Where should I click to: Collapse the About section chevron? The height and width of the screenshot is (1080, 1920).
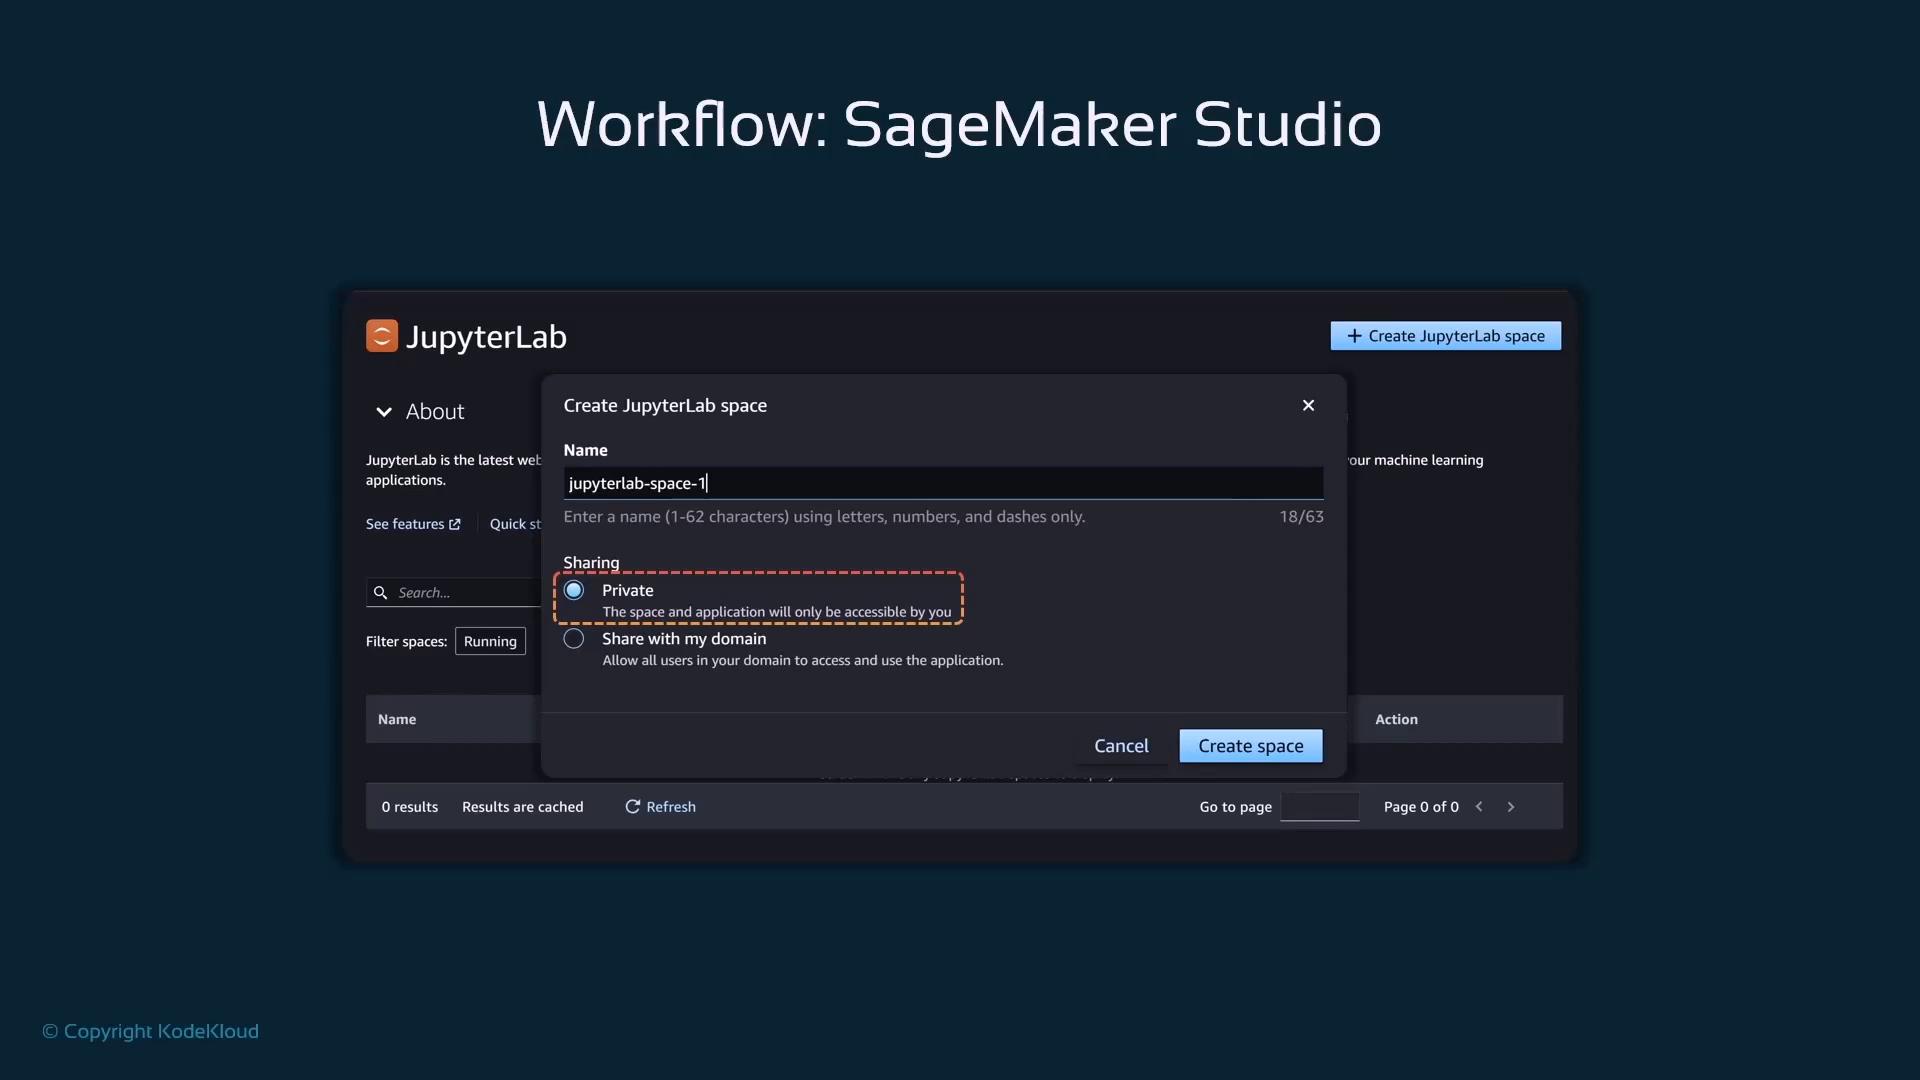(384, 412)
